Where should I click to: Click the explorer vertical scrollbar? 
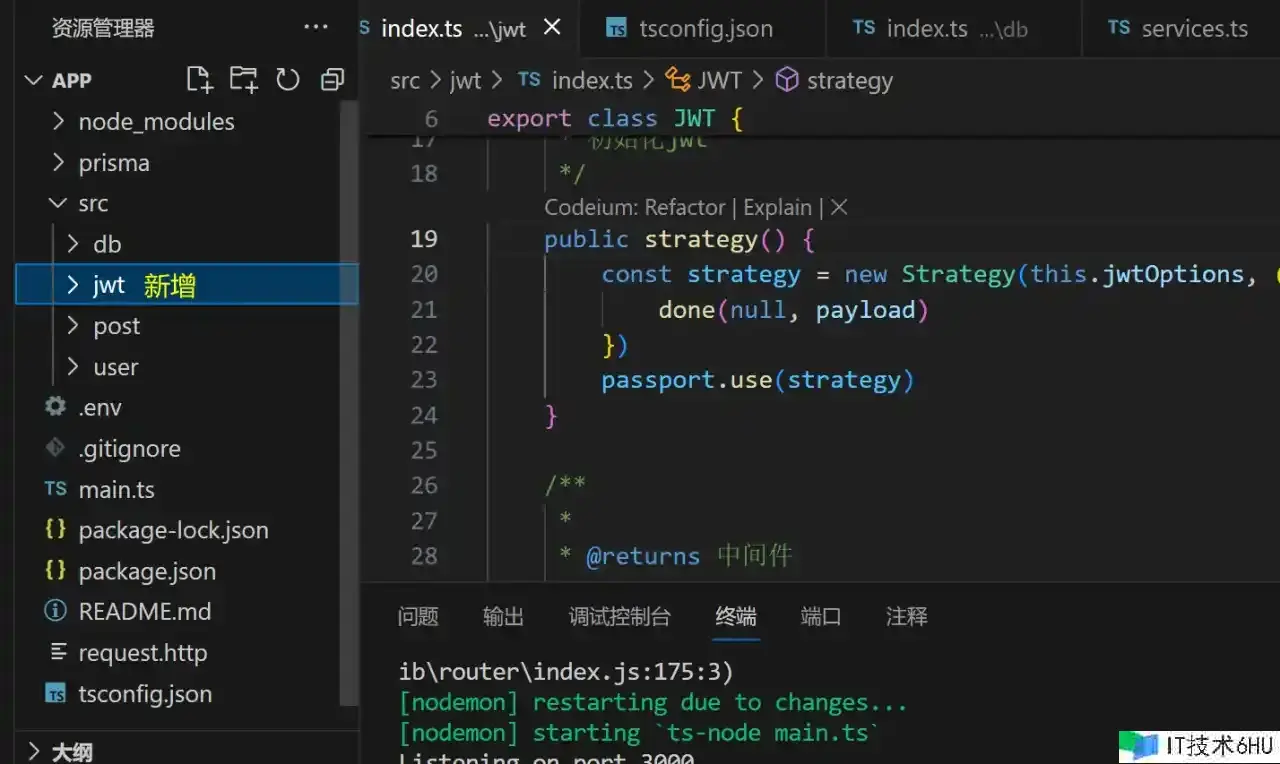point(349,400)
